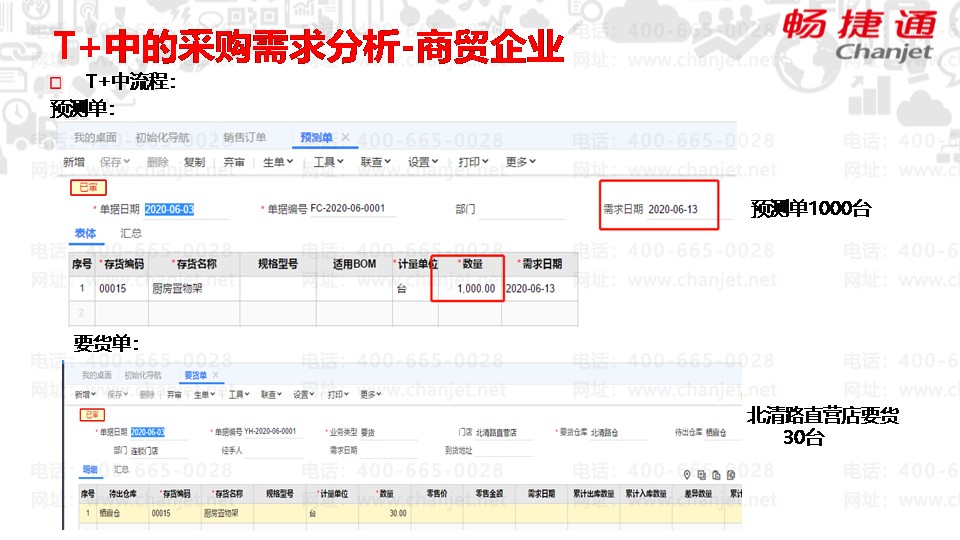Click 存货名称 column header in forecast grid
Image resolution: width=960 pixels, height=540 pixels.
194,264
